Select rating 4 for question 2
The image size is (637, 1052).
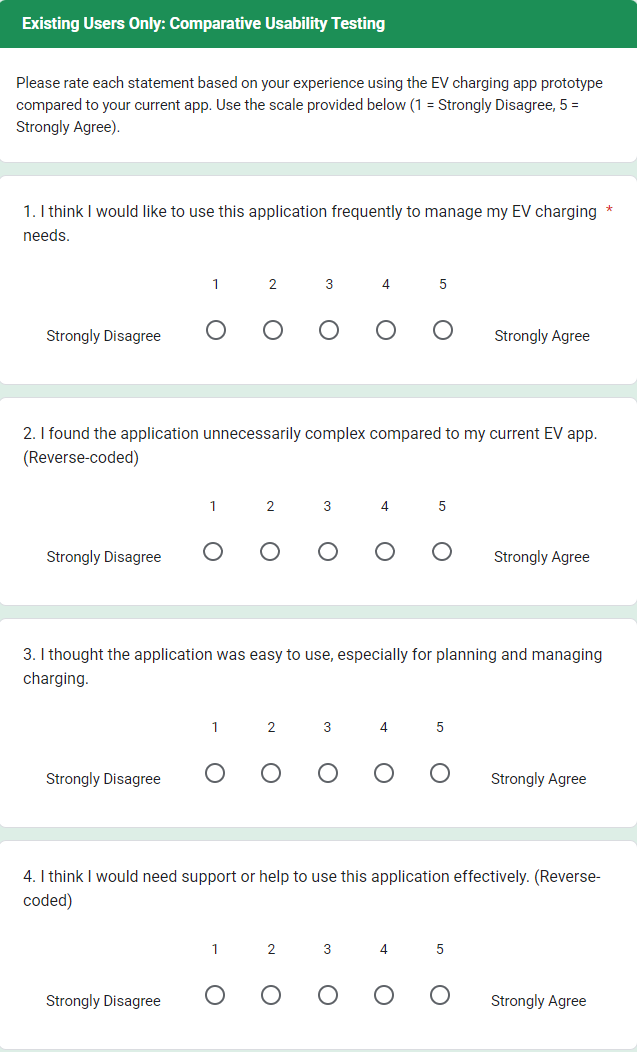click(384, 551)
